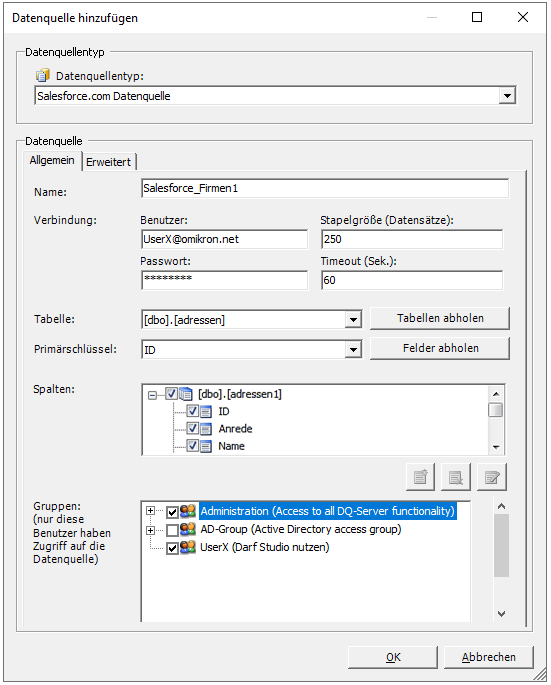Click the Stapelgröße input field
Image resolution: width=551 pixels, height=685 pixels.
tap(412, 239)
